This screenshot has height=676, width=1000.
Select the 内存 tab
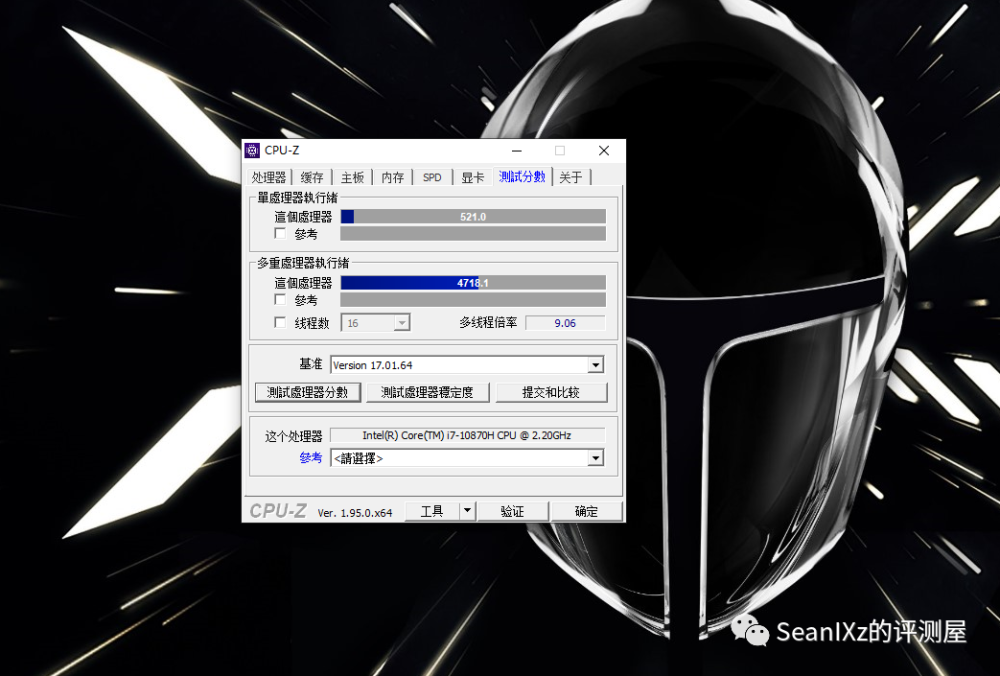(392, 177)
